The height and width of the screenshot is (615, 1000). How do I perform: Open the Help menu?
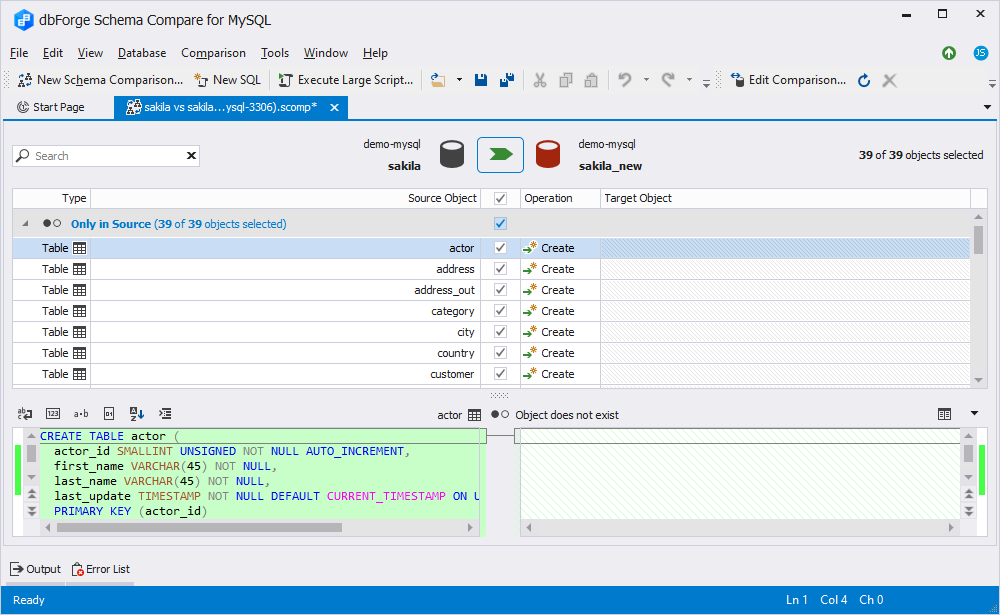click(375, 53)
